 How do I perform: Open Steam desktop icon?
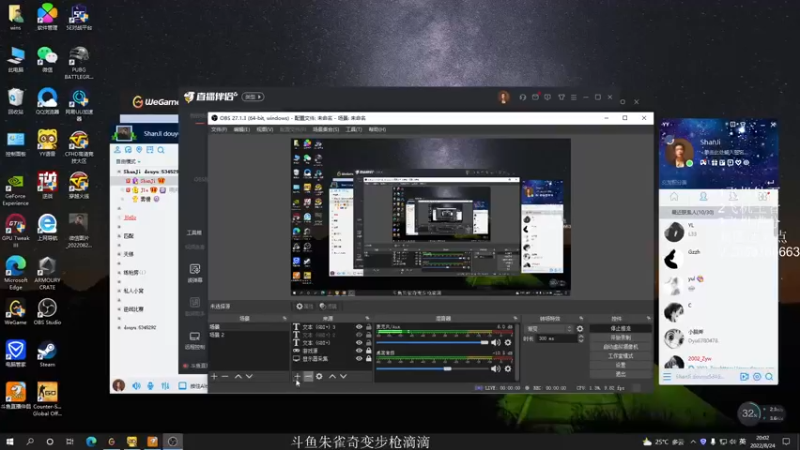pyautogui.click(x=47, y=354)
